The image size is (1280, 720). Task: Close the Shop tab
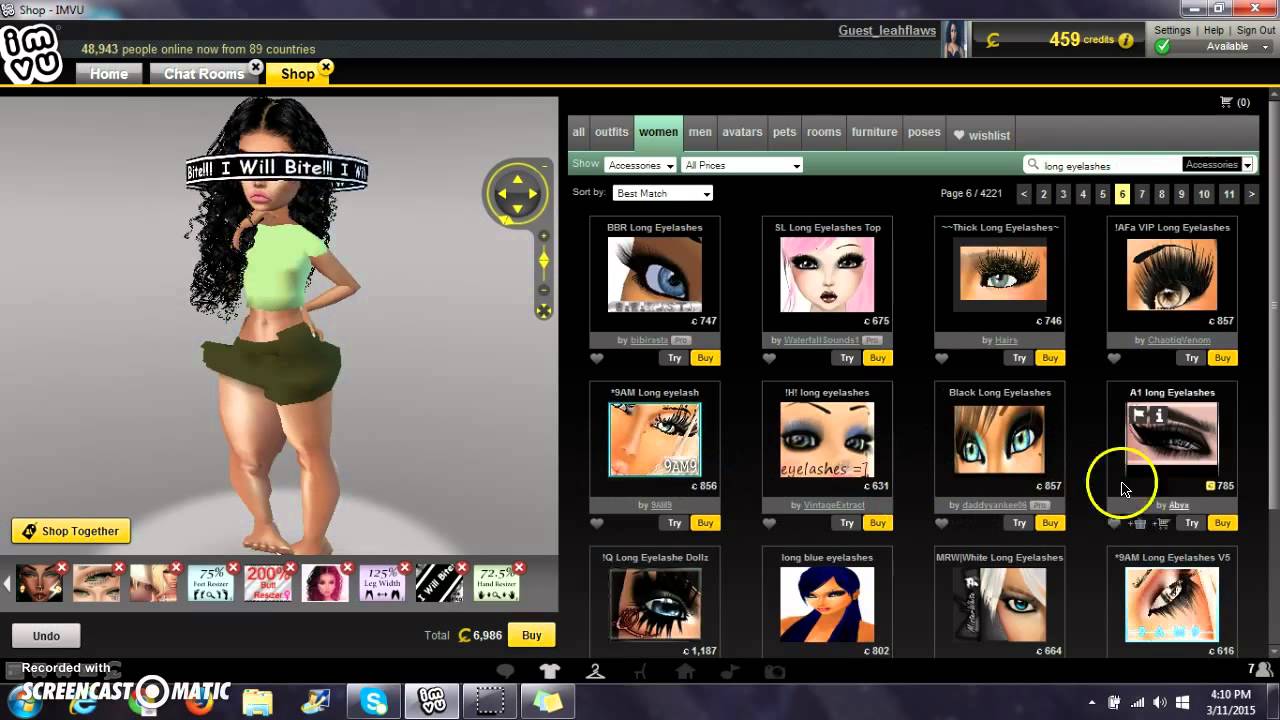(326, 67)
